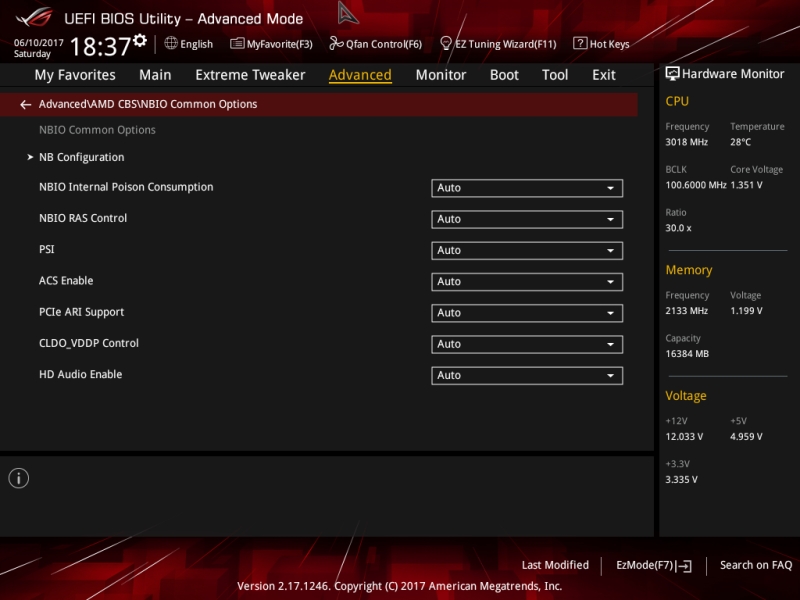Open NBIO Internal Poison Consumption dropdown

(x=527, y=188)
